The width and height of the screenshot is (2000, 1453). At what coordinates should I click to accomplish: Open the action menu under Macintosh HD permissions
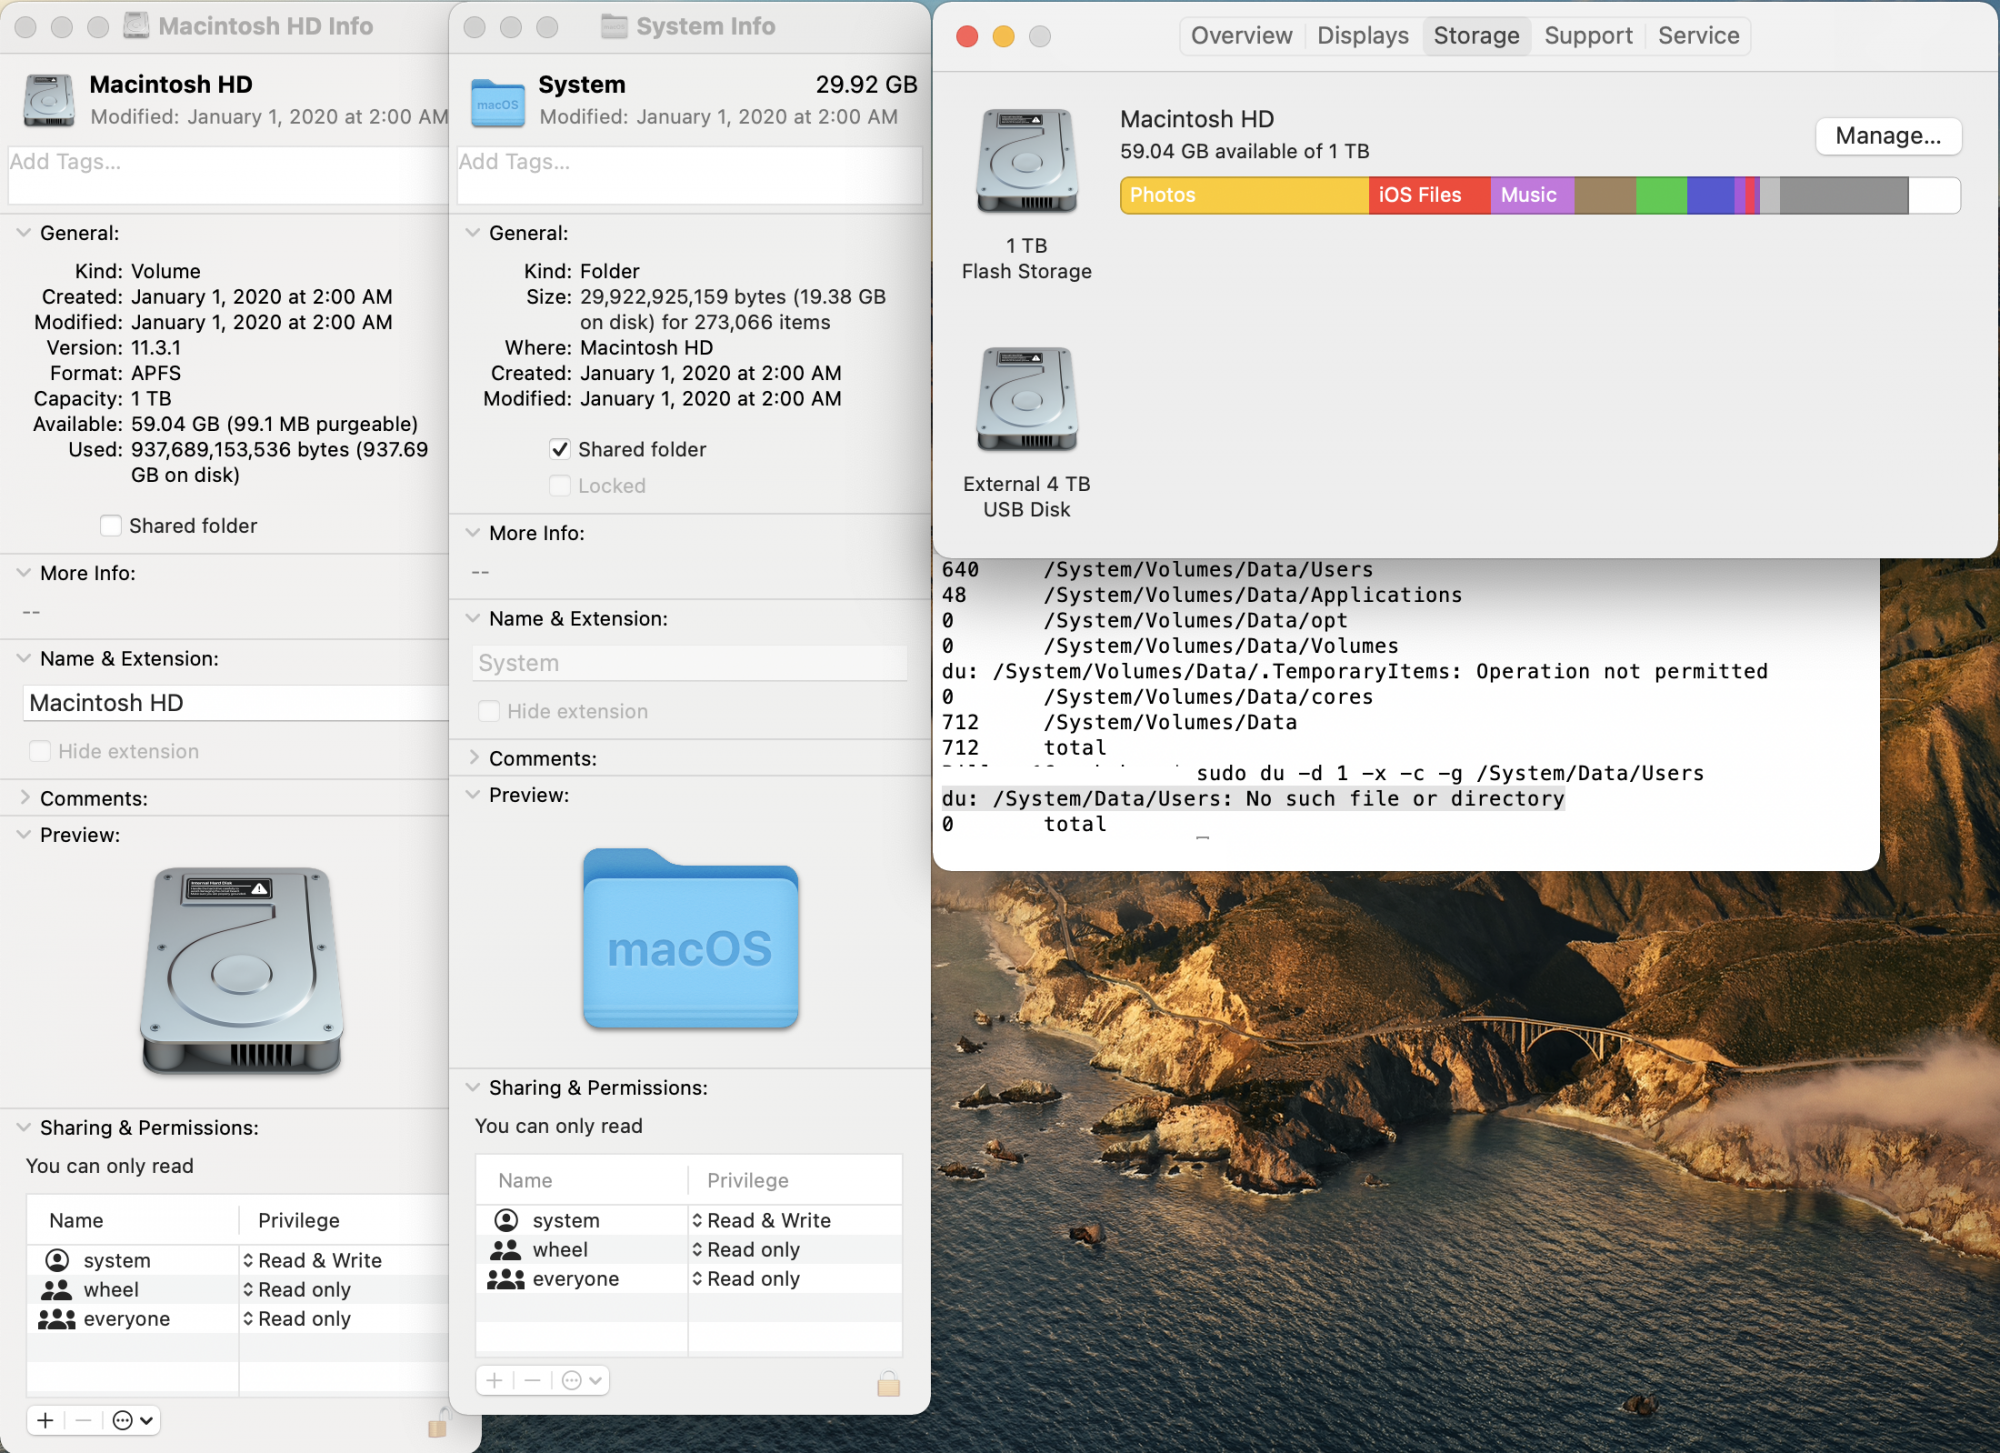click(133, 1421)
